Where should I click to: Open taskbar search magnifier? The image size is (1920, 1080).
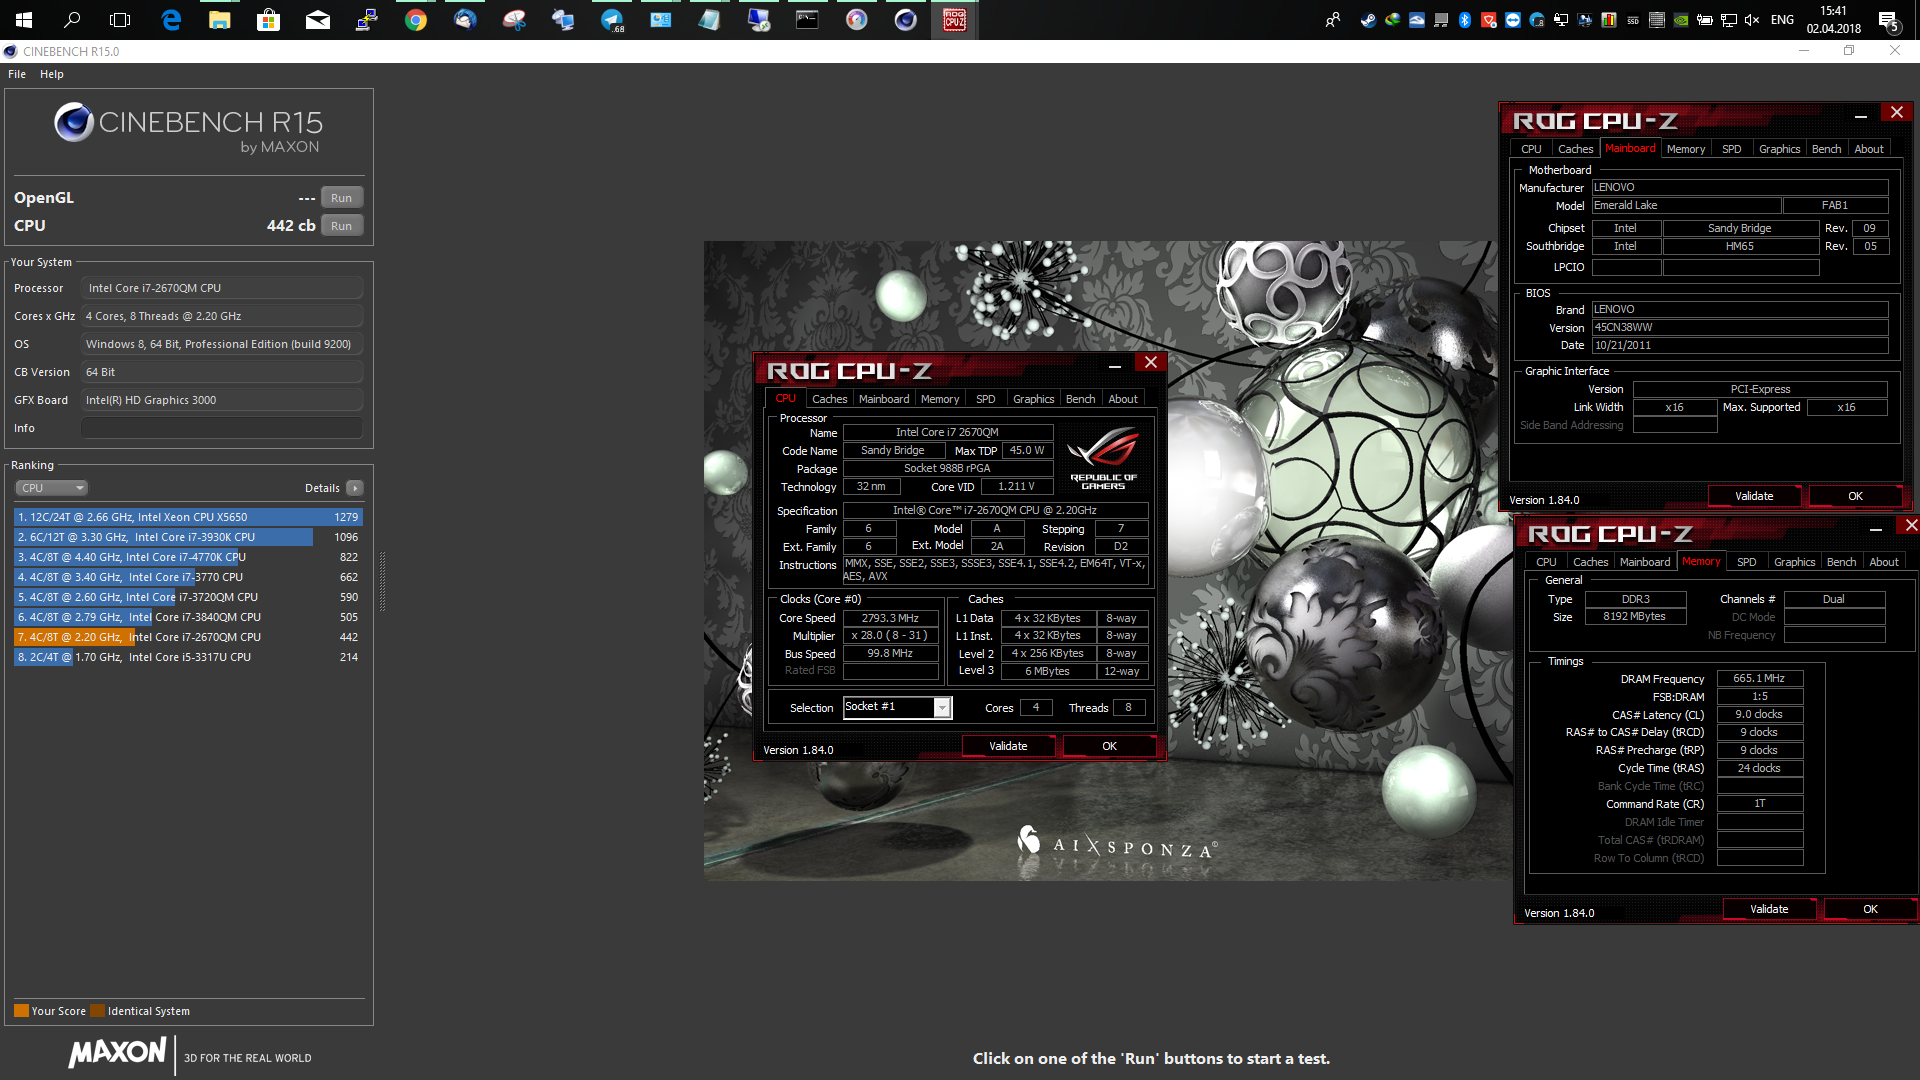[x=72, y=20]
